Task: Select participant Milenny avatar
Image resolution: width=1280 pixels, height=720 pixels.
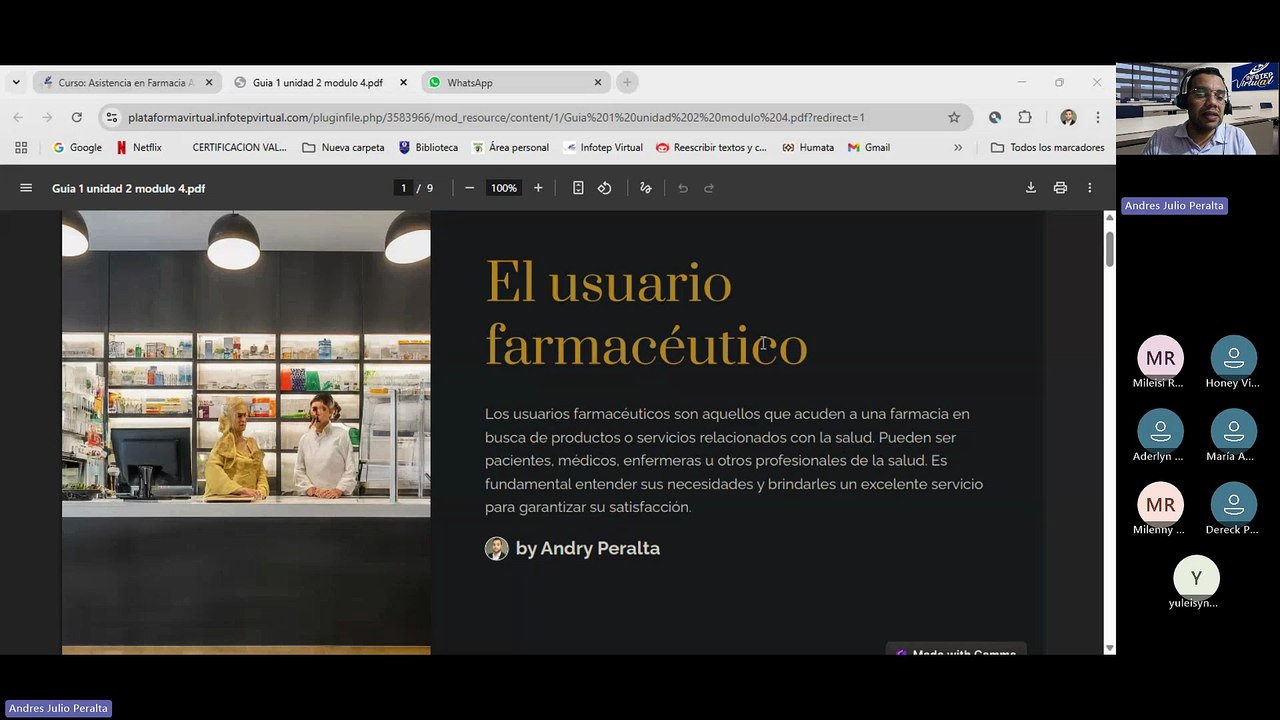Action: [1160, 505]
